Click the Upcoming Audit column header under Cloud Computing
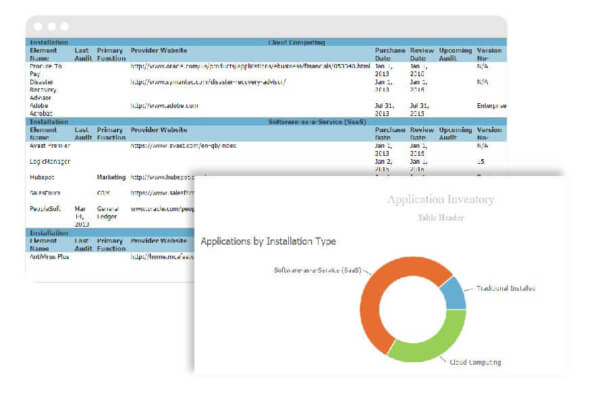Screen dimensions: 600x408 click(455, 55)
